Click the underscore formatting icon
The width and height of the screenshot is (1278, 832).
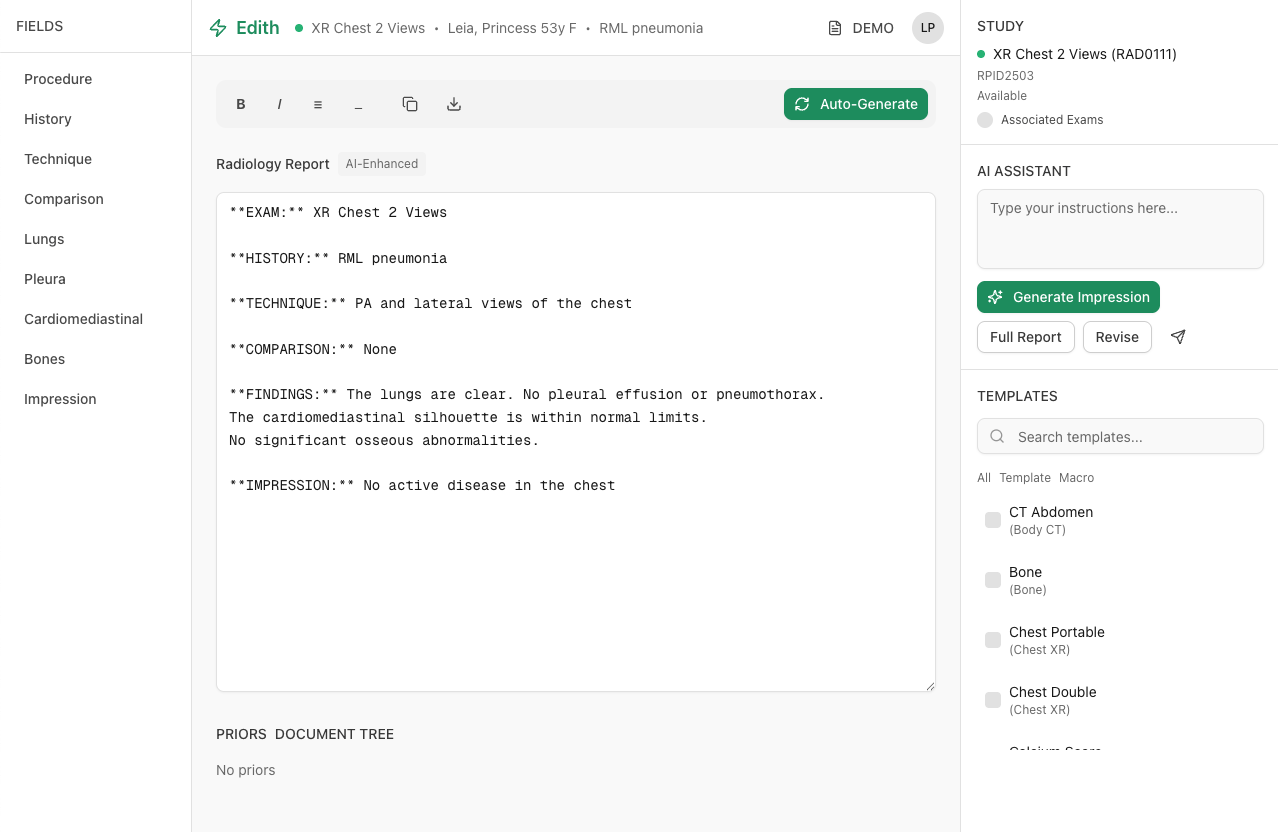coord(358,104)
